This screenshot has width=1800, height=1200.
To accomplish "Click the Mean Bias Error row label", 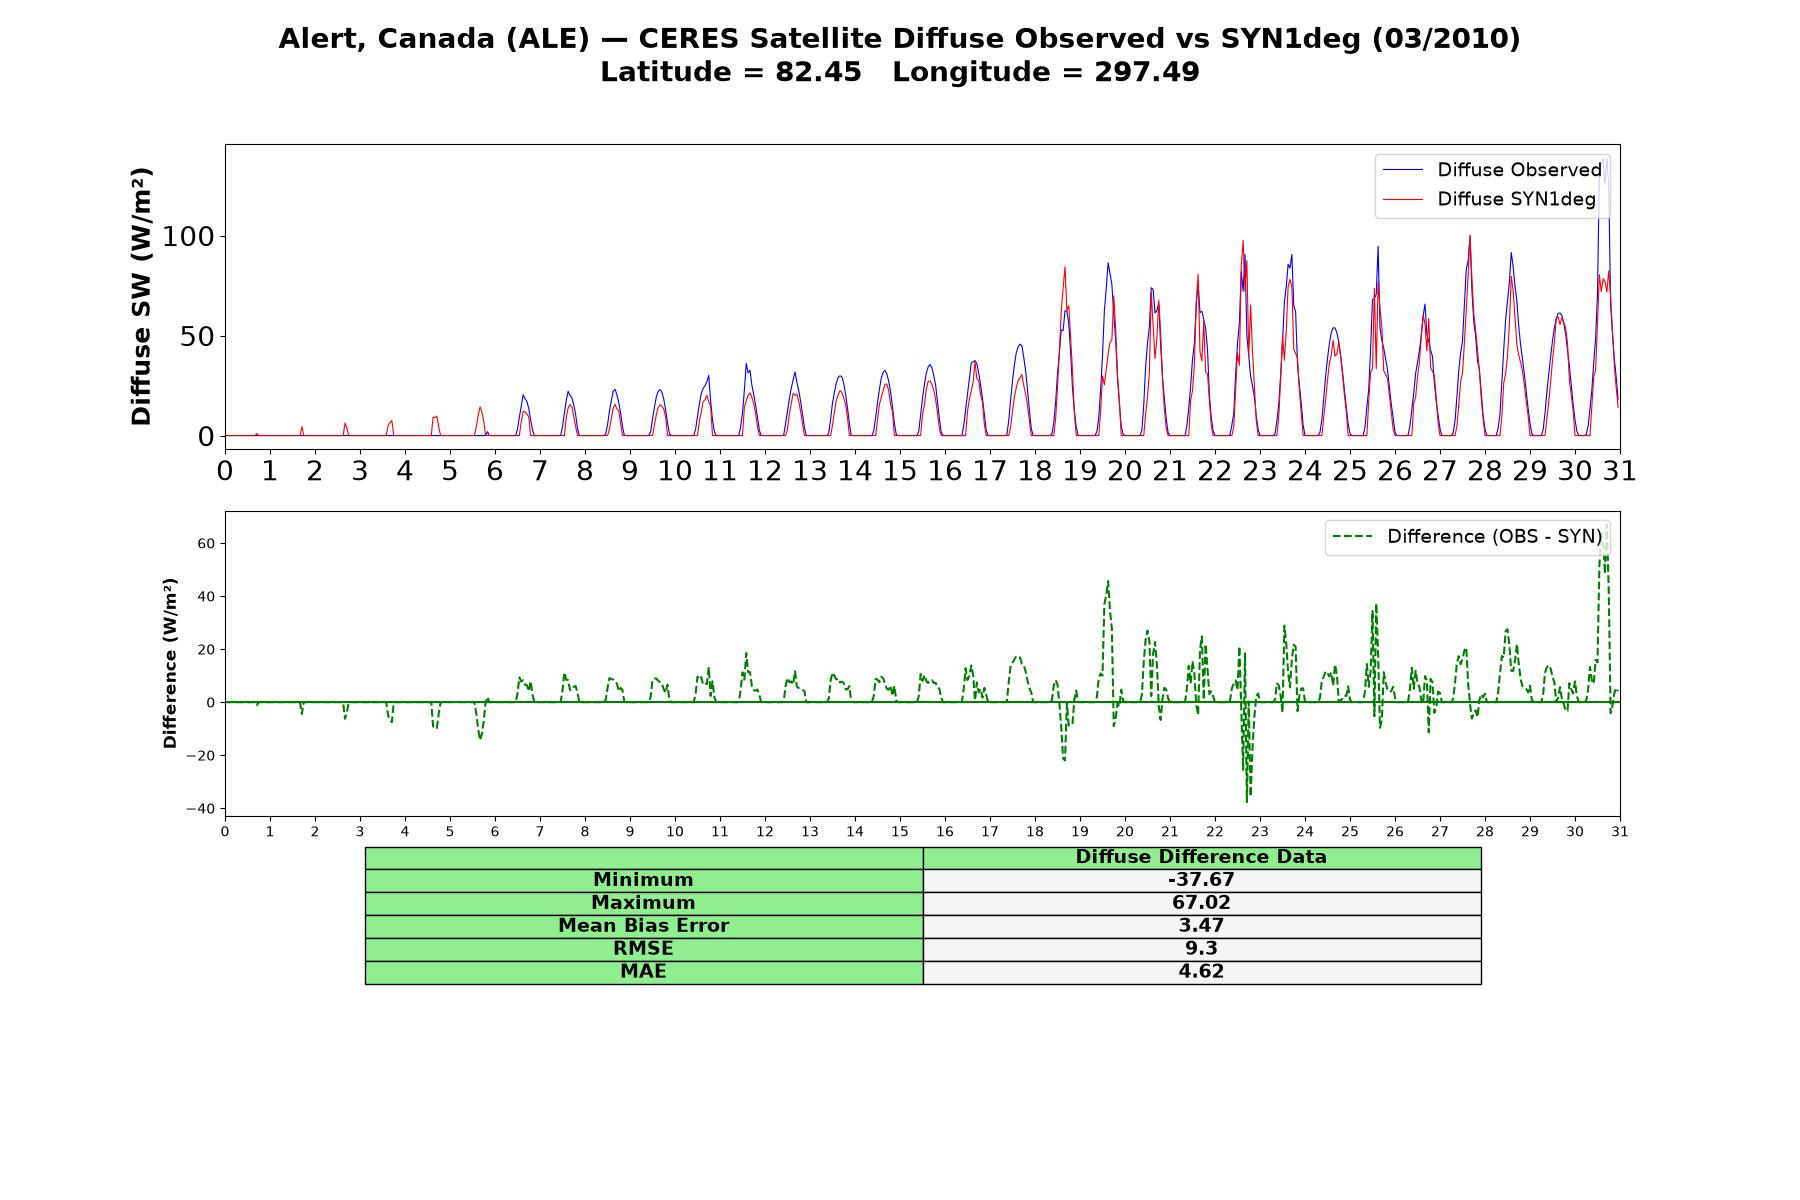I will click(x=643, y=926).
